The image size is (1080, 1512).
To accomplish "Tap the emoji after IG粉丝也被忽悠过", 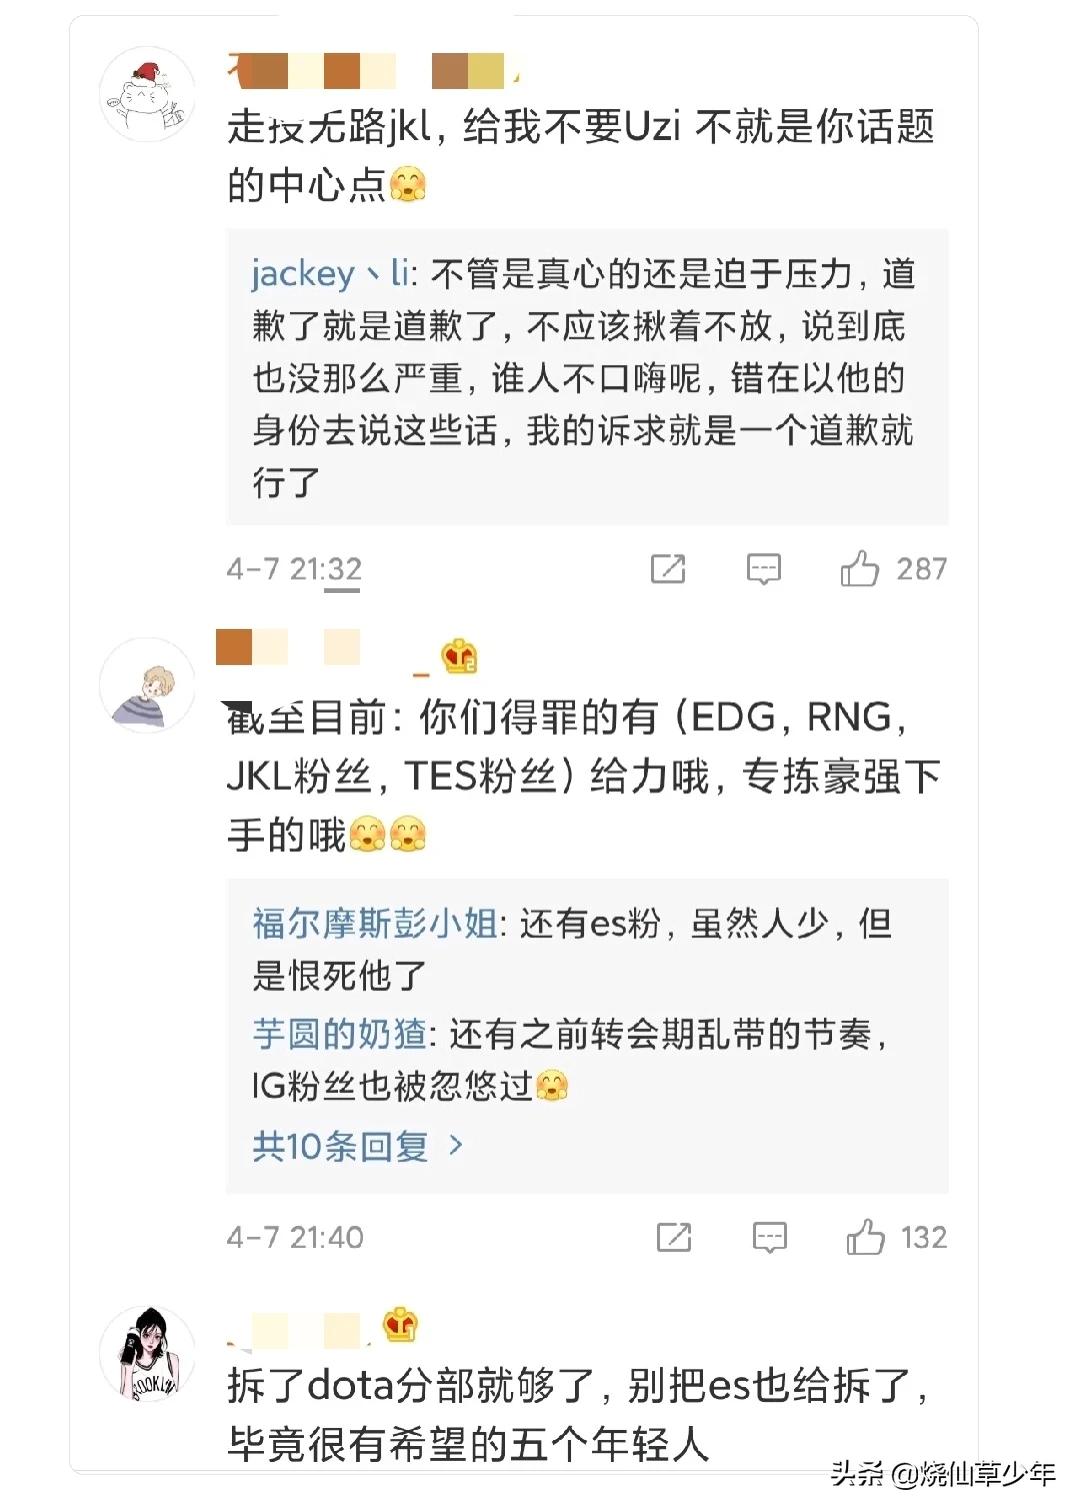I will (x=552, y=1087).
